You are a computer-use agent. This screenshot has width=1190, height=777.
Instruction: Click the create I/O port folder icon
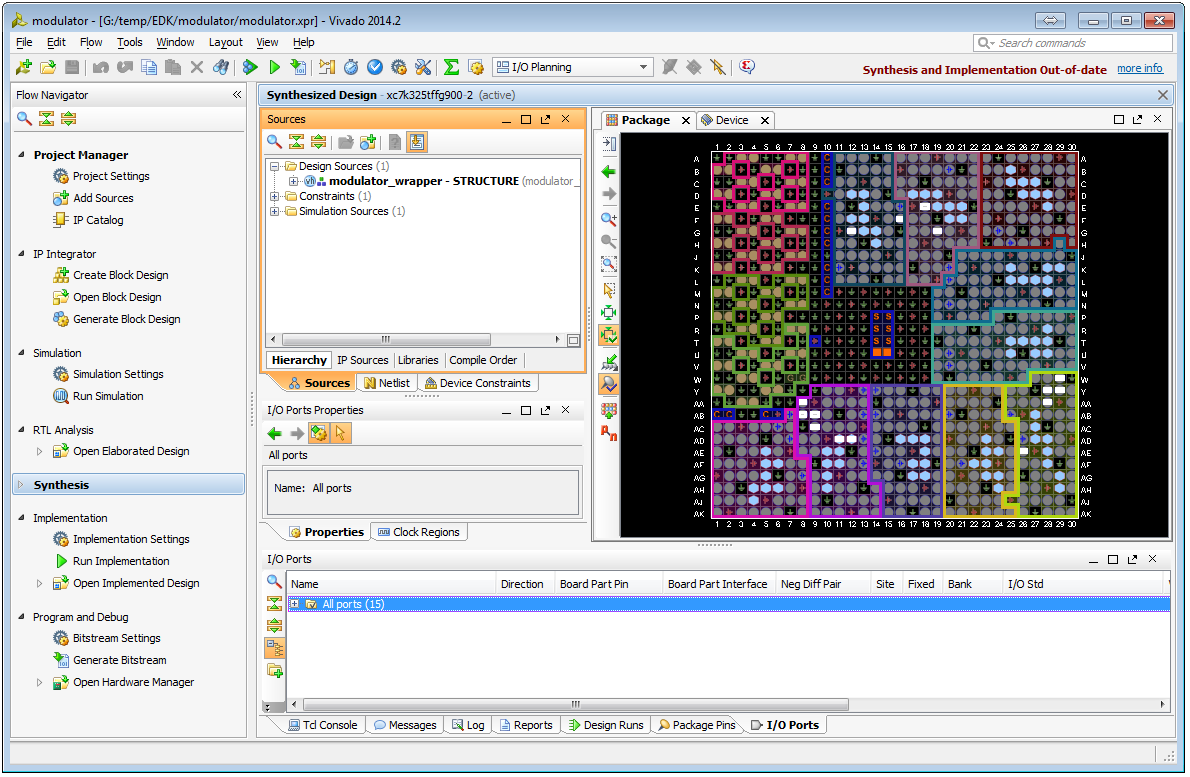(x=275, y=670)
